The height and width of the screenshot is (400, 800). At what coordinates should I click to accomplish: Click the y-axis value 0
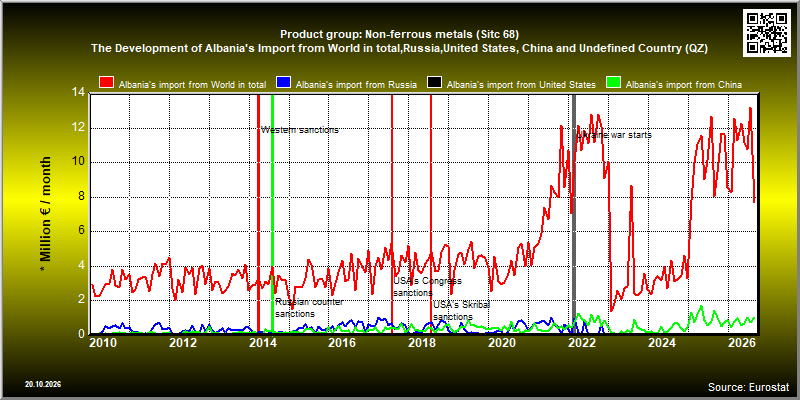click(82, 334)
